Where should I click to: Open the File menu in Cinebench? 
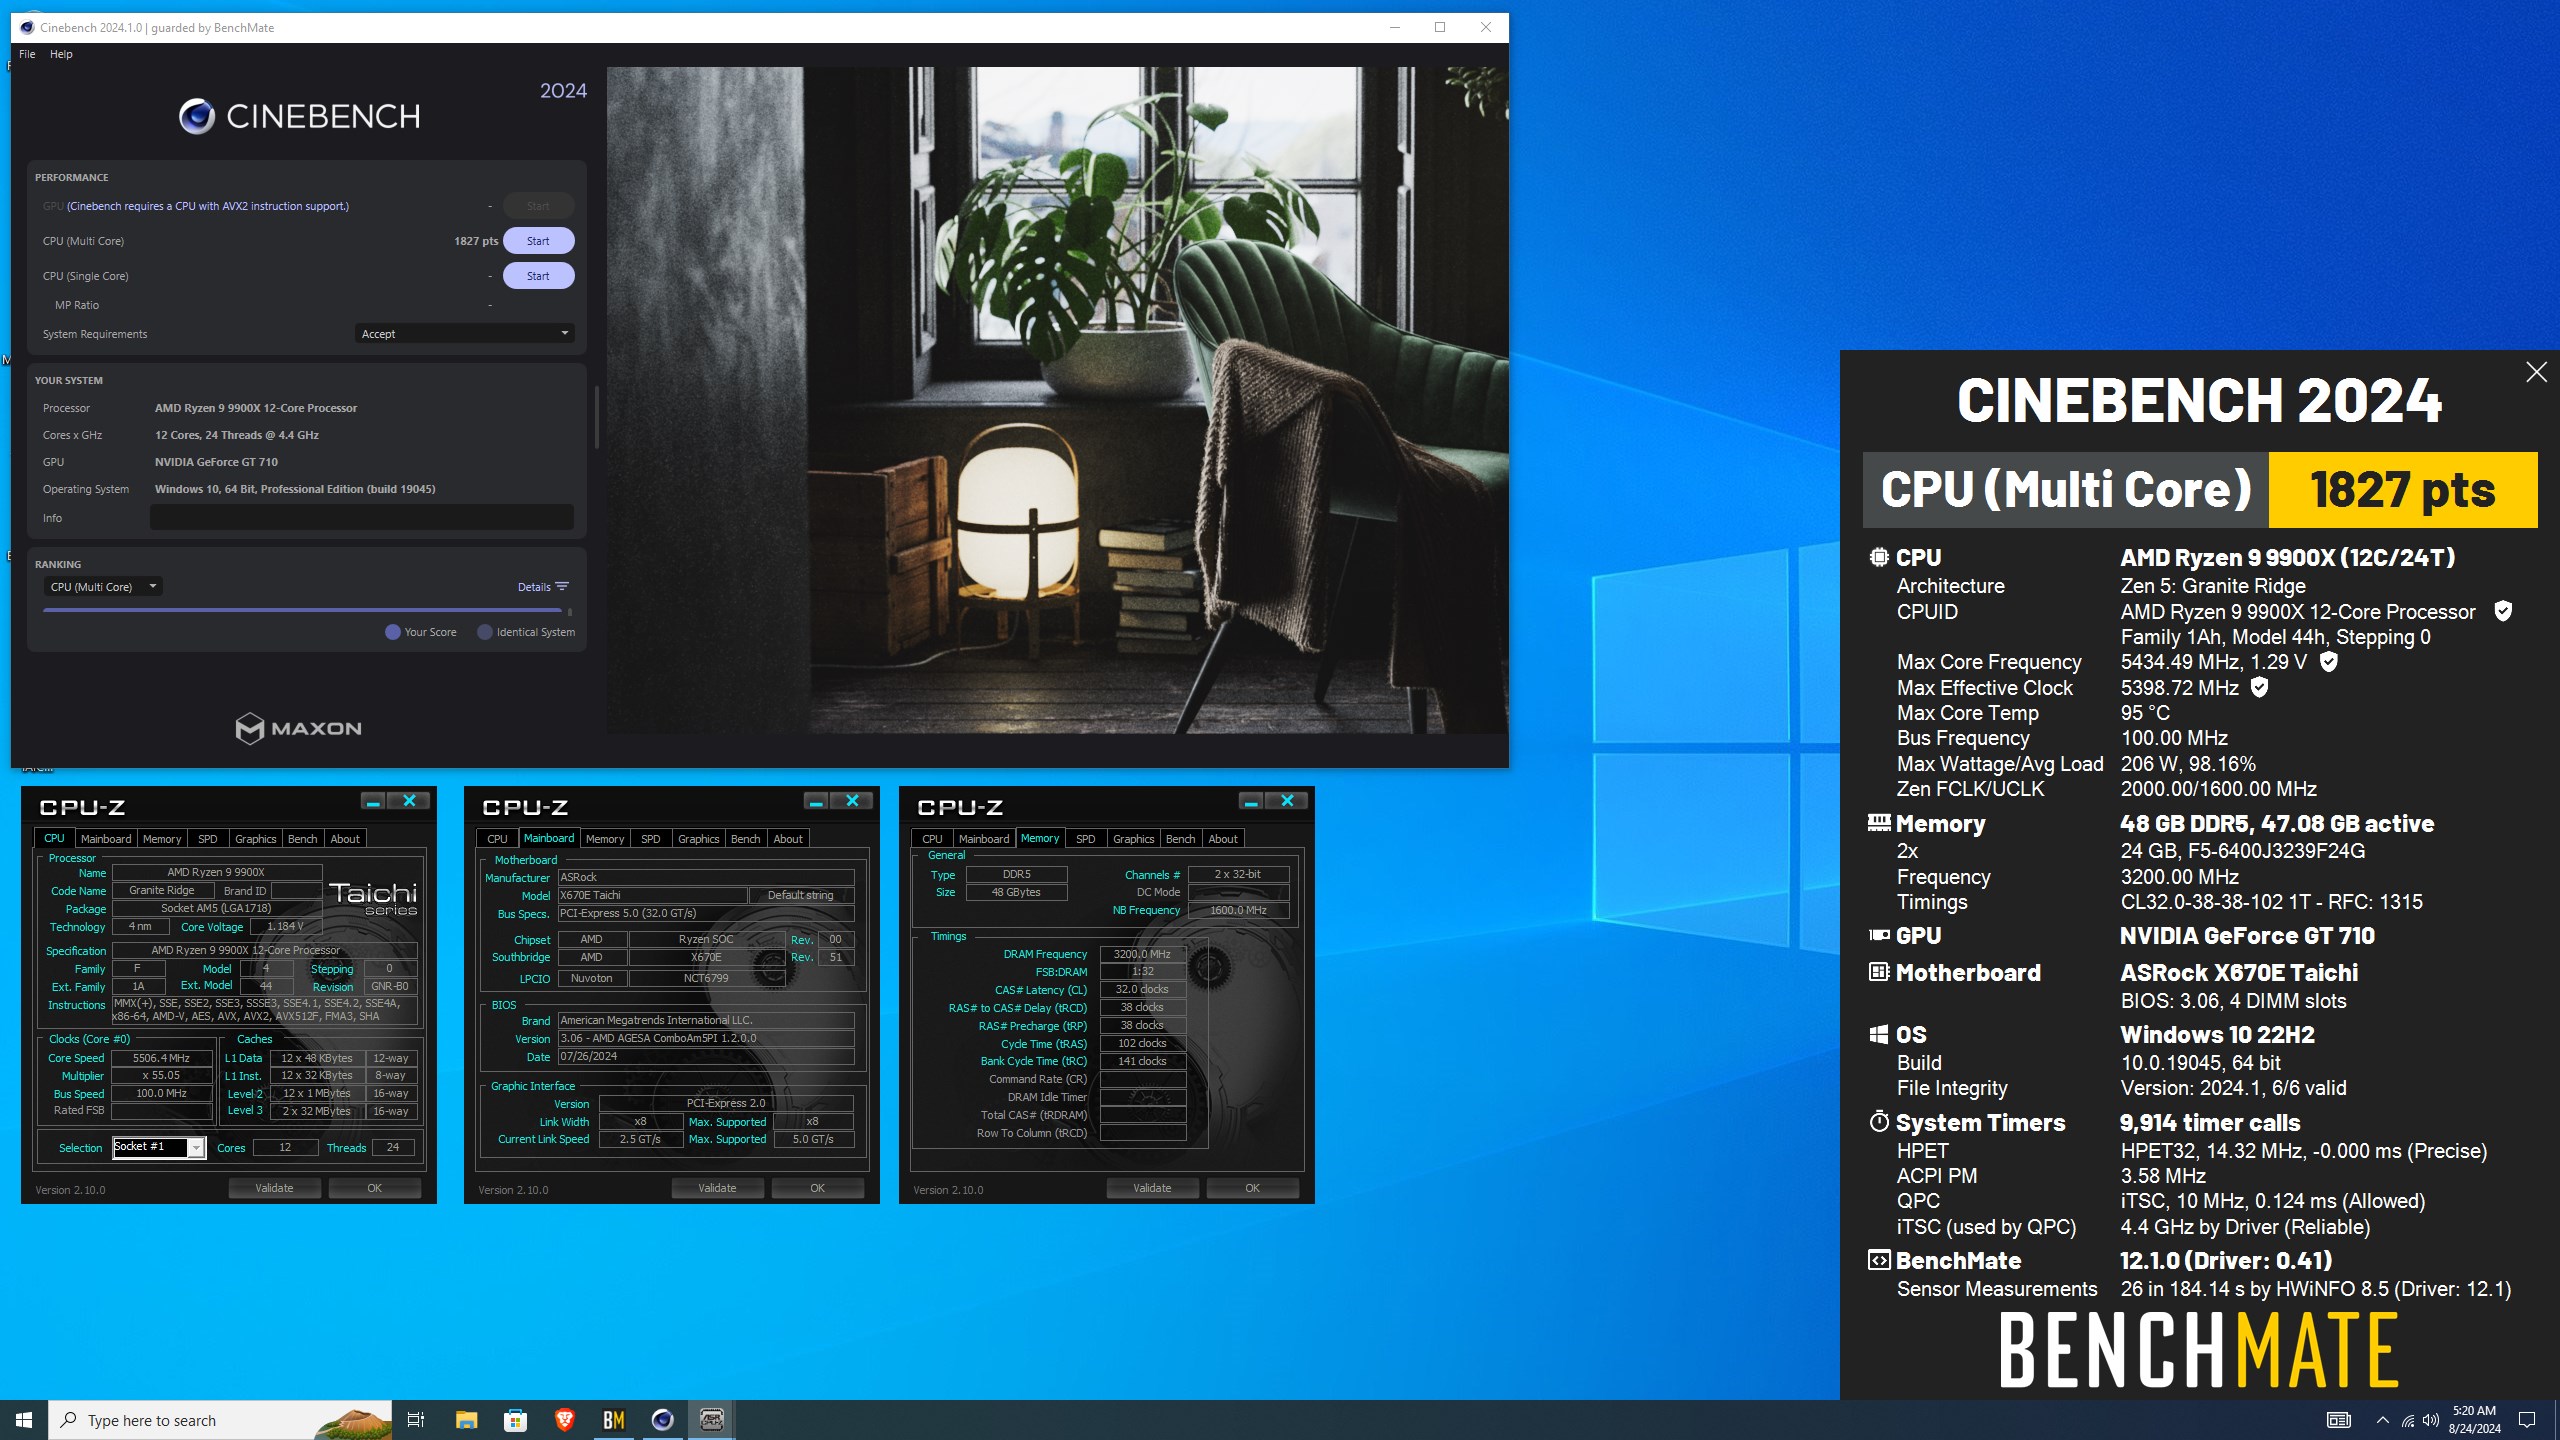coord(27,54)
